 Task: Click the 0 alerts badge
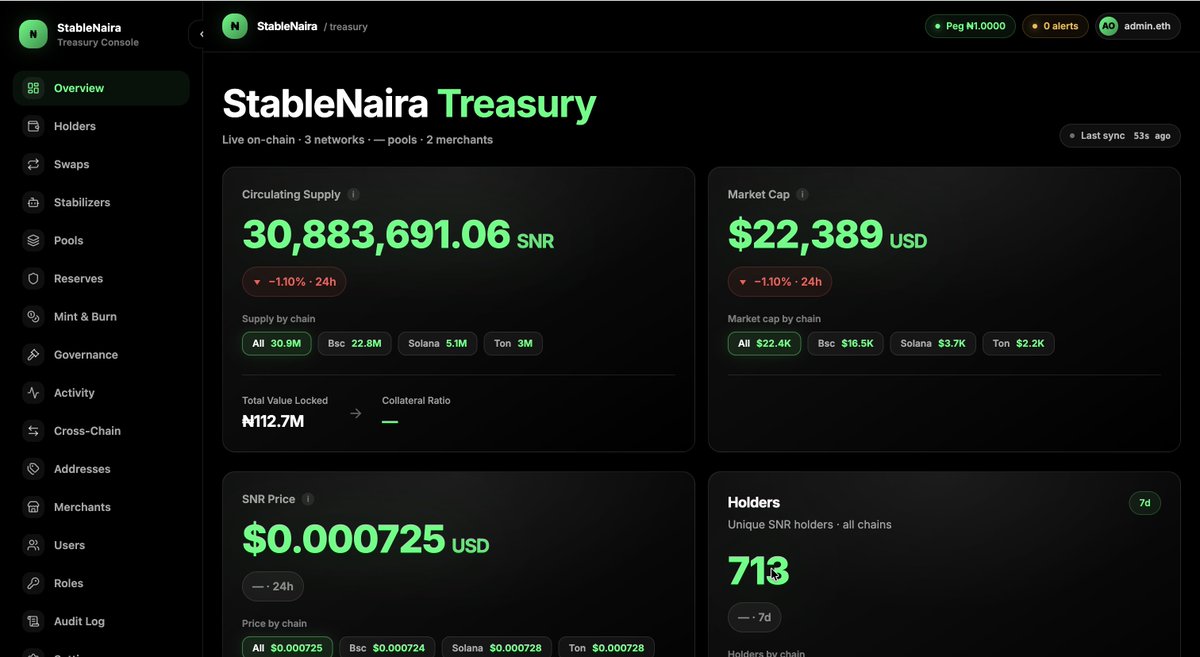click(1055, 26)
